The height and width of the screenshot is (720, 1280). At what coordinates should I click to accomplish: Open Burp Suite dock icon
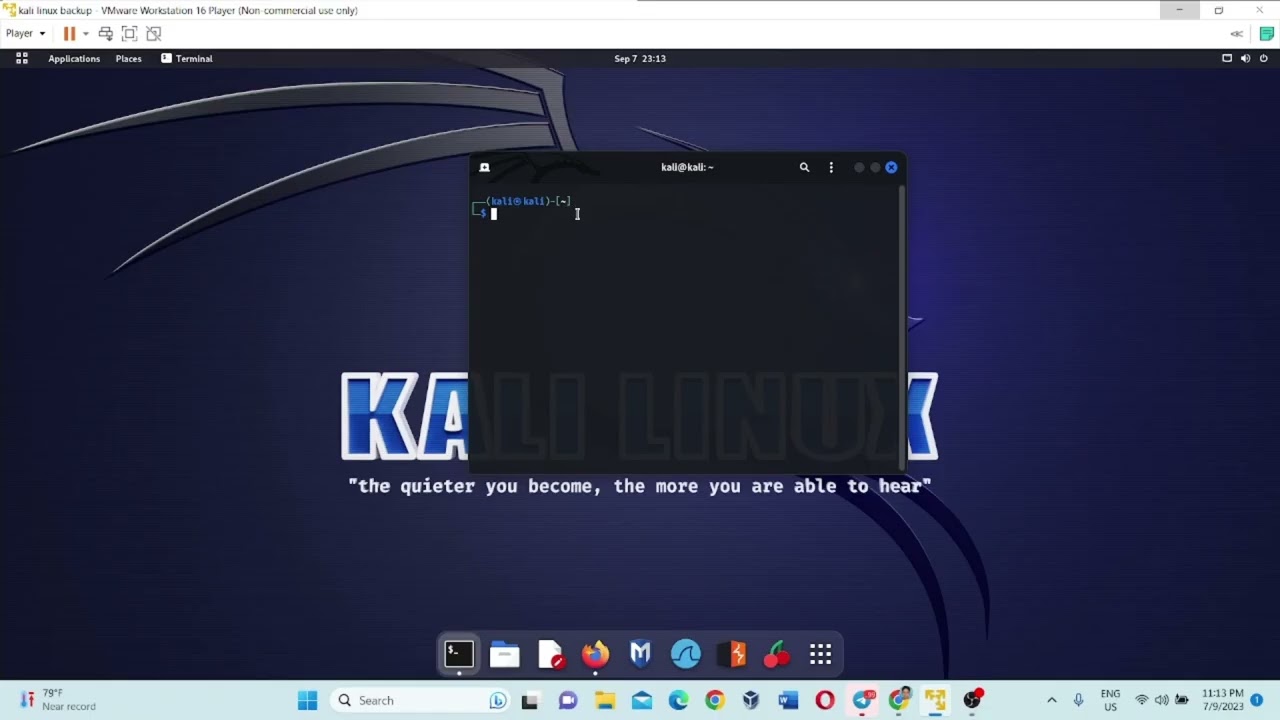[x=732, y=654]
